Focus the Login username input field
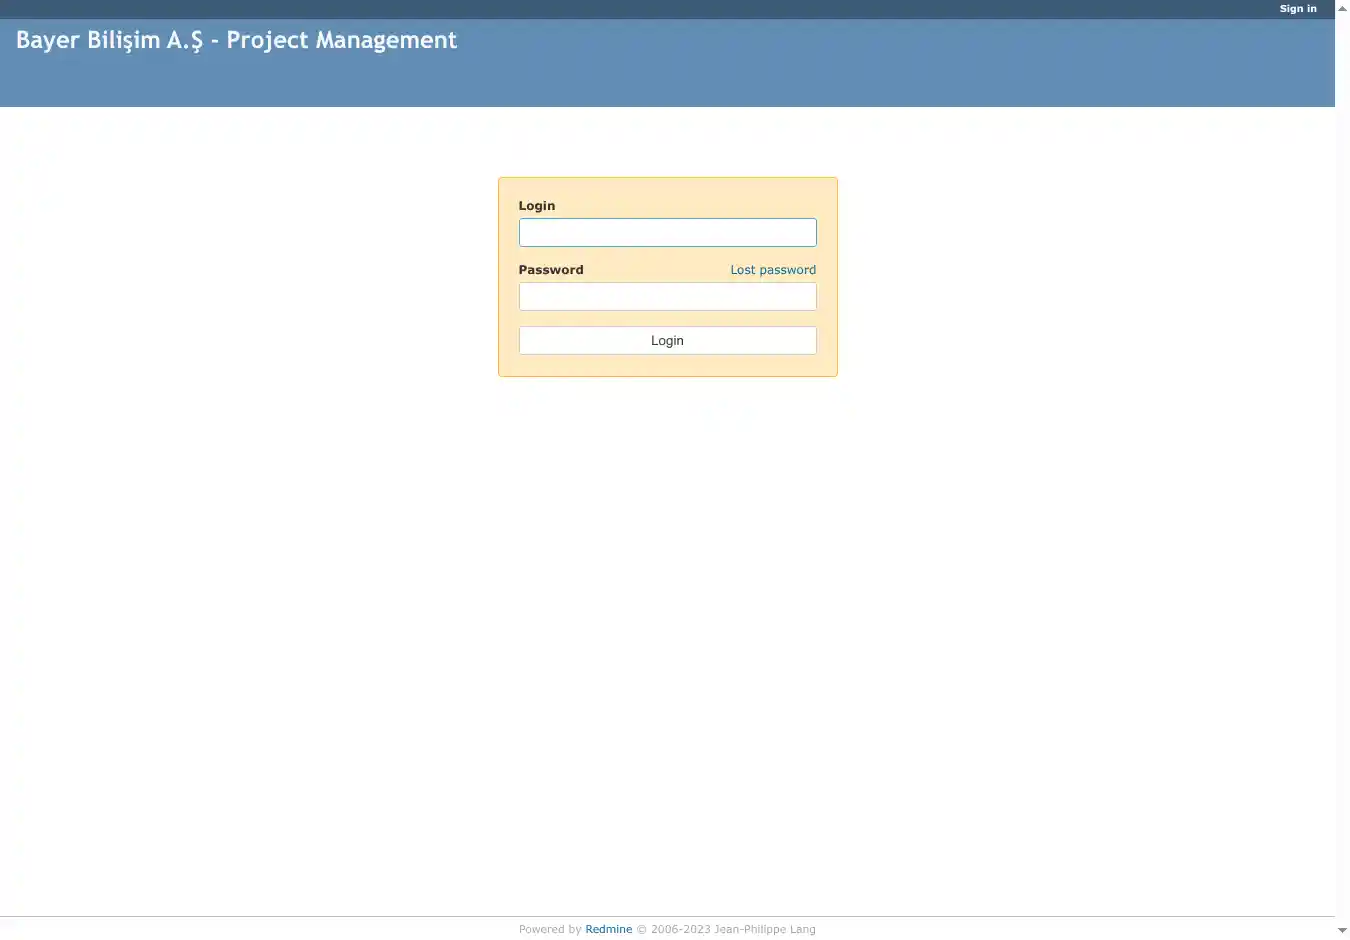The width and height of the screenshot is (1350, 940). coord(667,233)
